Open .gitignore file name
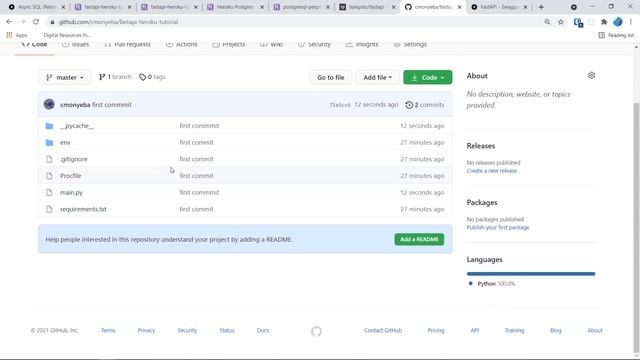The image size is (640, 360). tap(74, 159)
